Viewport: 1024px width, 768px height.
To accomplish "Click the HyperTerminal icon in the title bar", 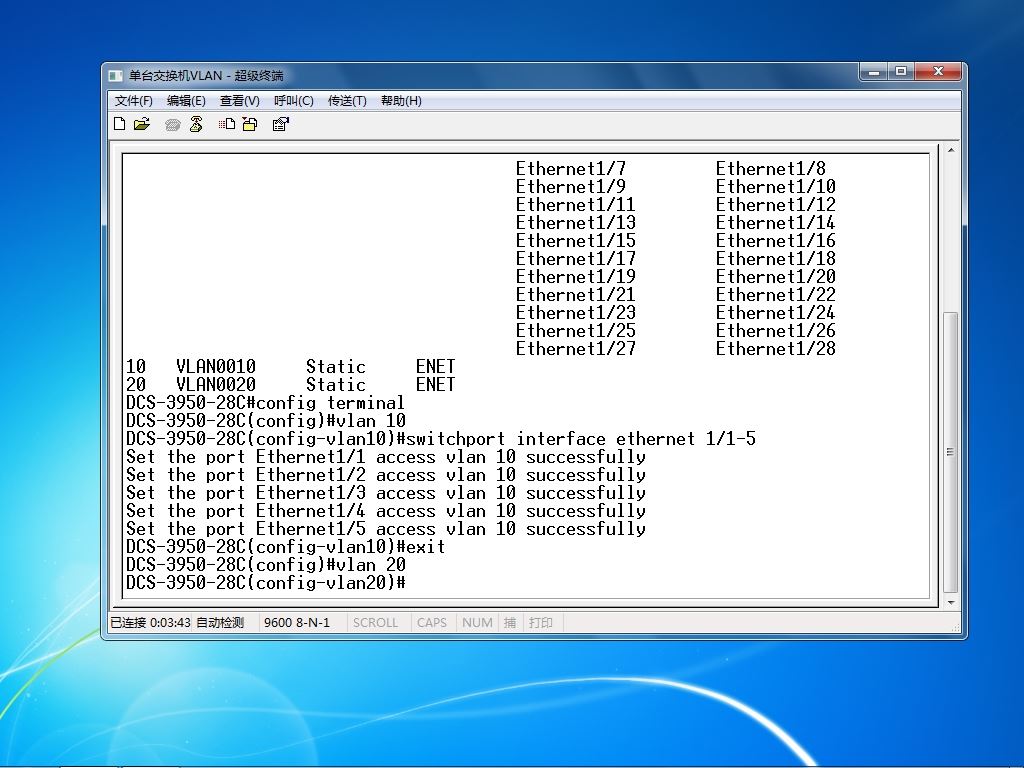I will click(x=116, y=76).
